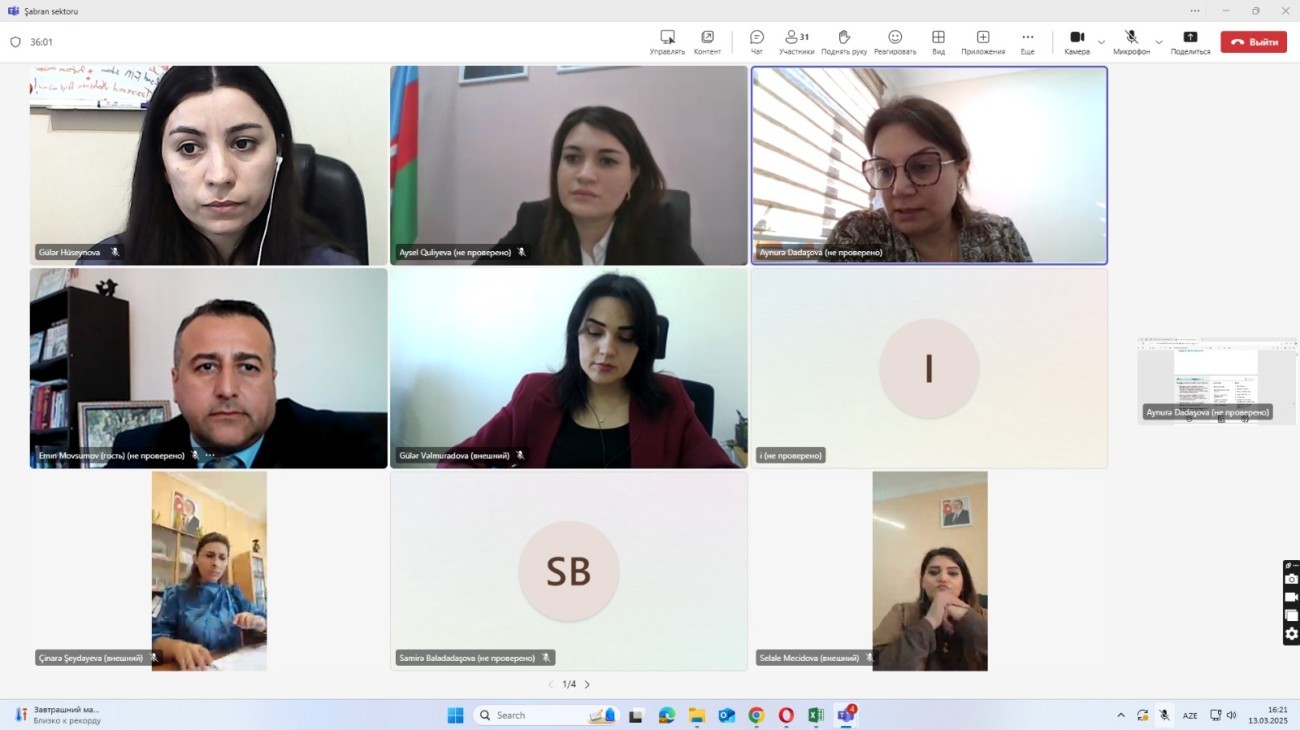
Task: Open the Еще more options menu
Action: 1027,42
